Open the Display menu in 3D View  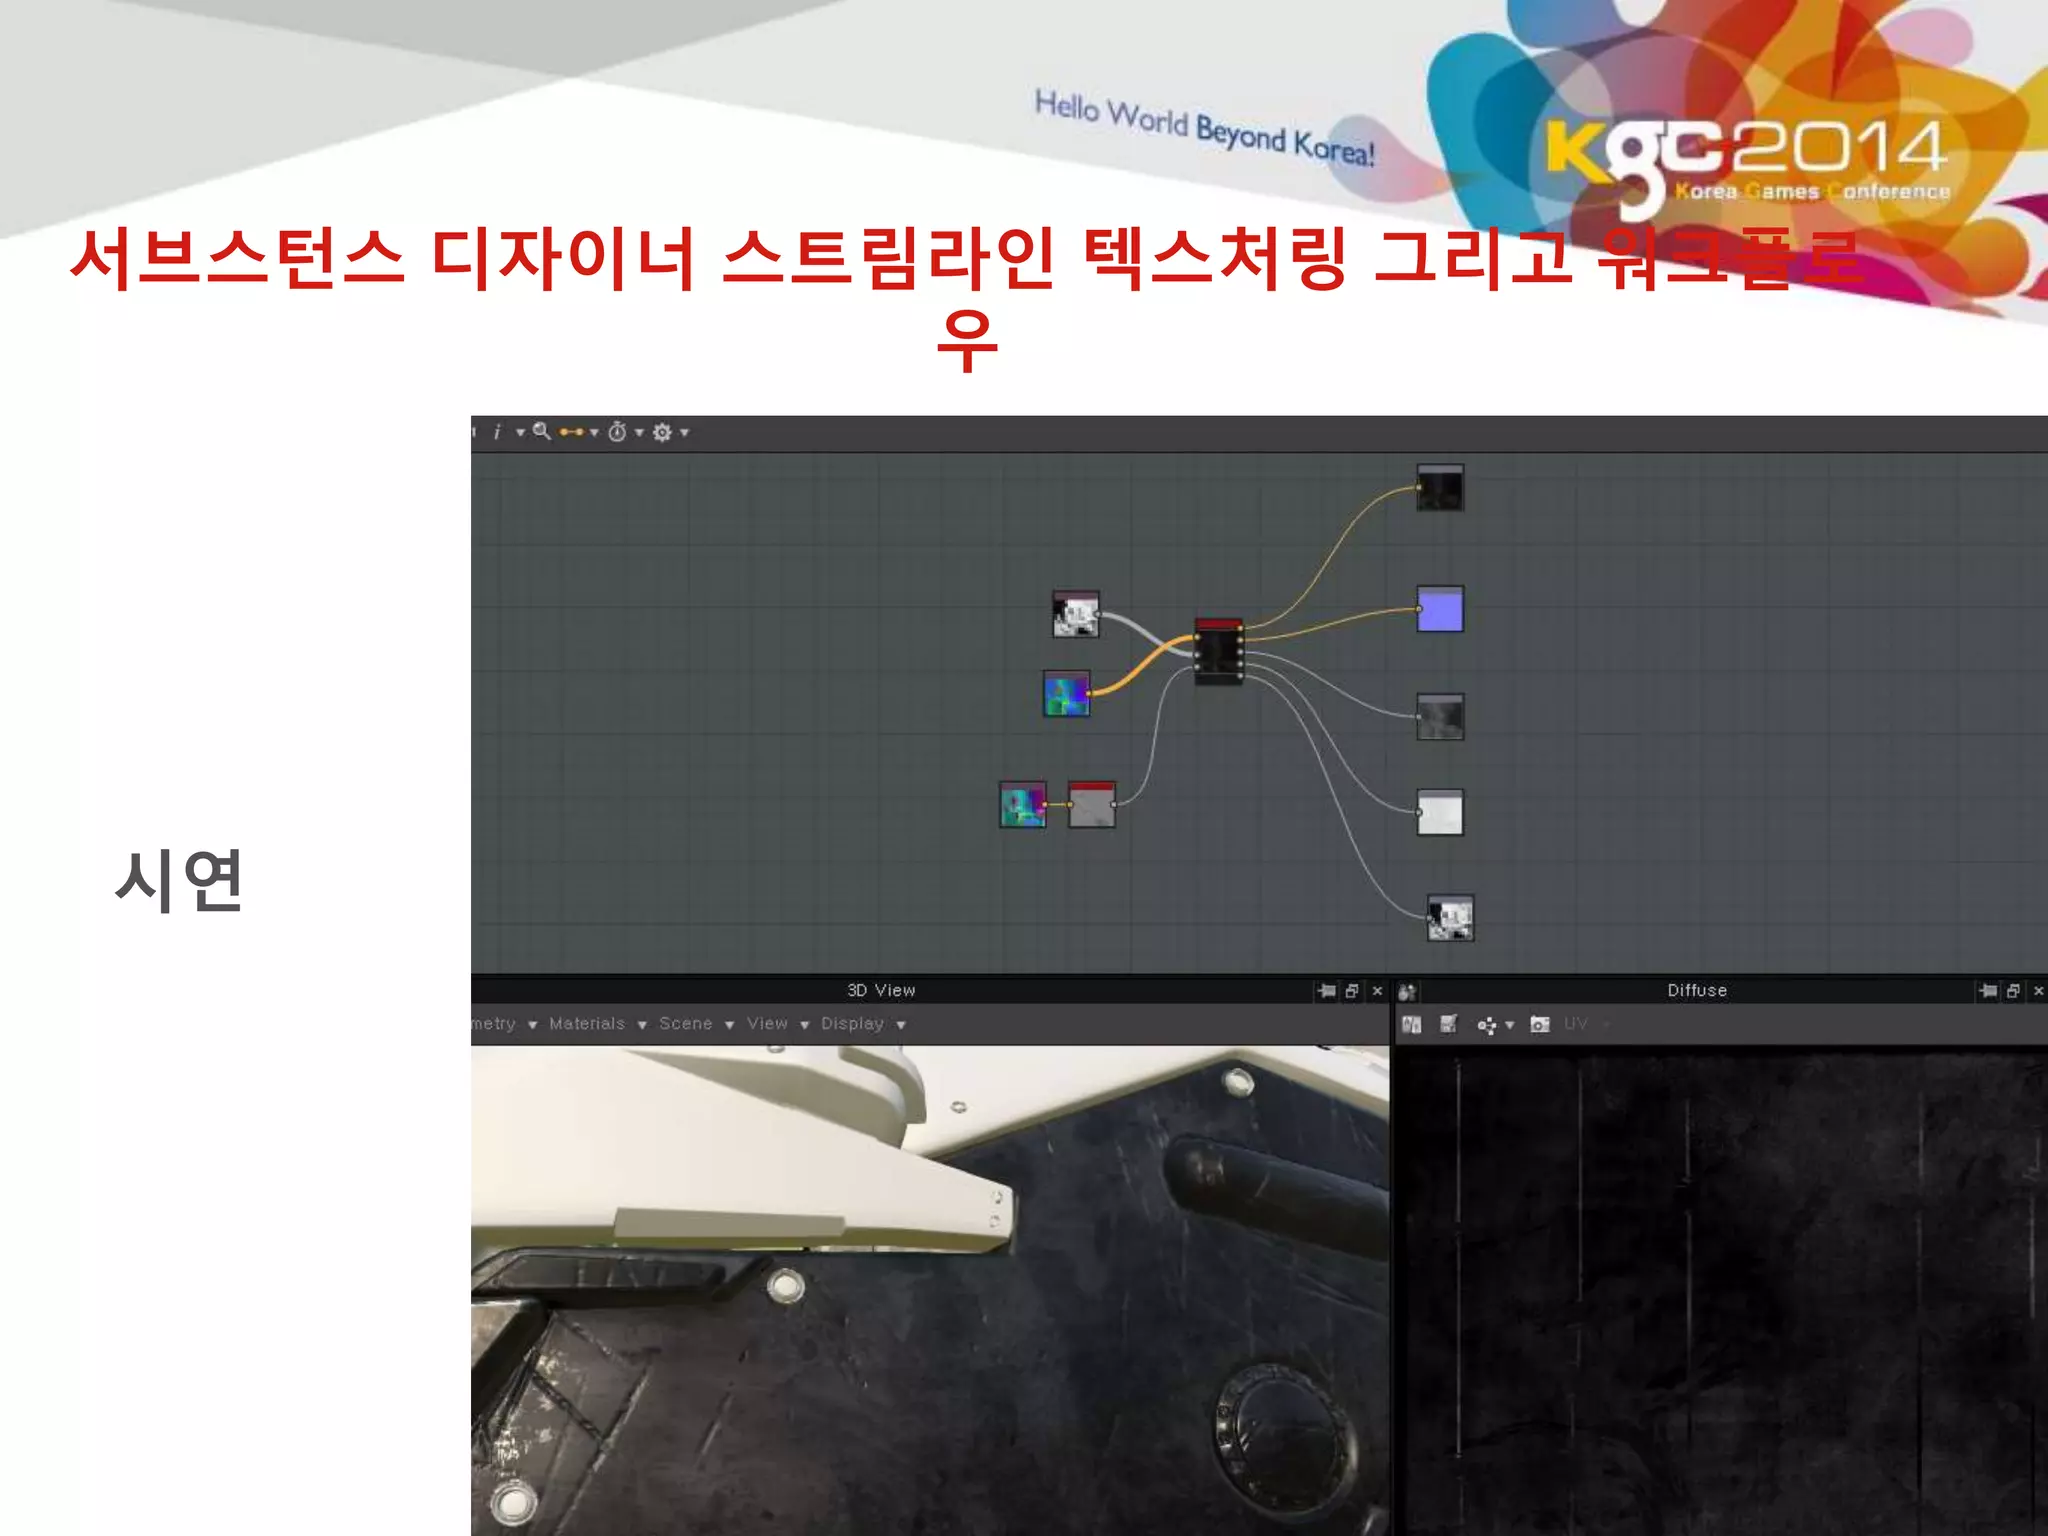pyautogui.click(x=863, y=1024)
